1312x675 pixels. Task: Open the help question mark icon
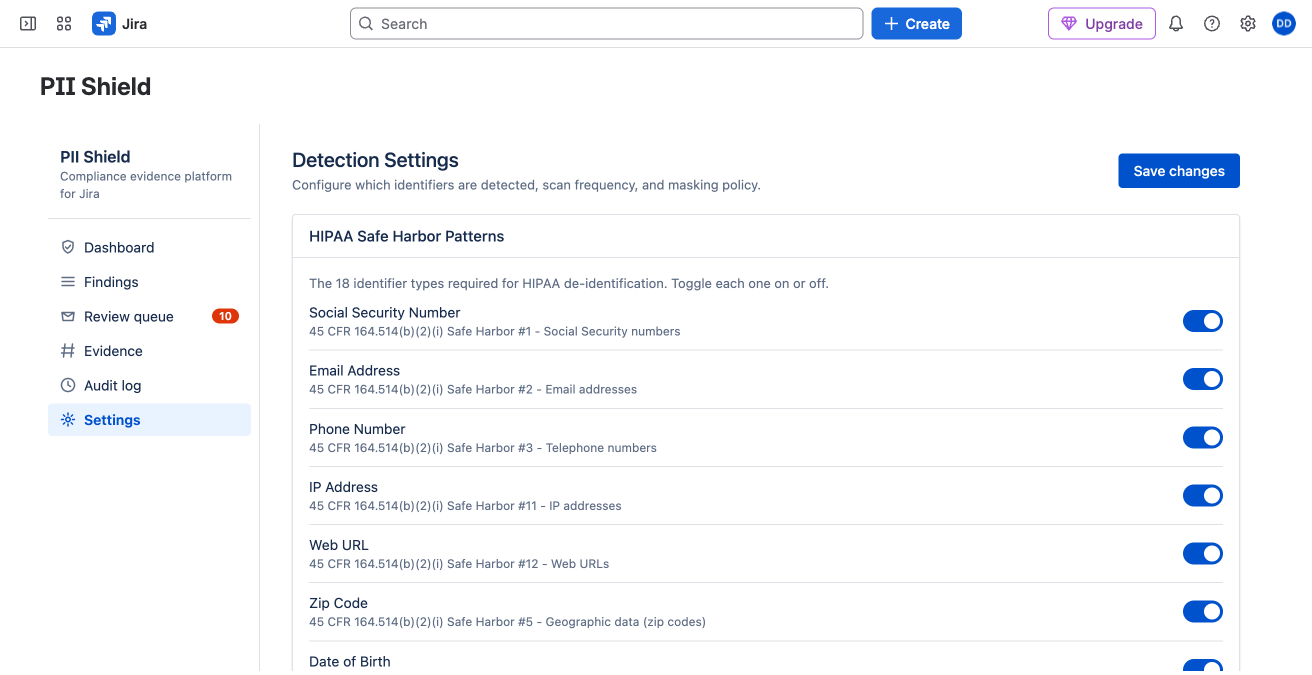click(x=1212, y=24)
